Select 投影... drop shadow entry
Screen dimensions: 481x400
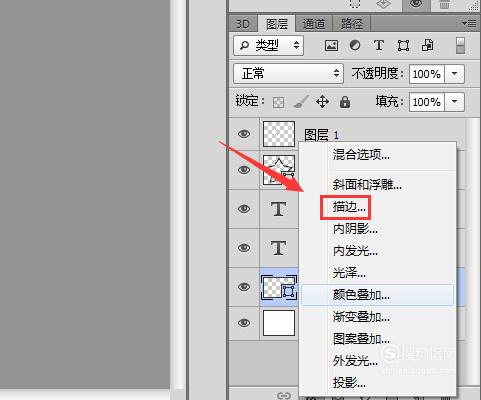pos(377,383)
